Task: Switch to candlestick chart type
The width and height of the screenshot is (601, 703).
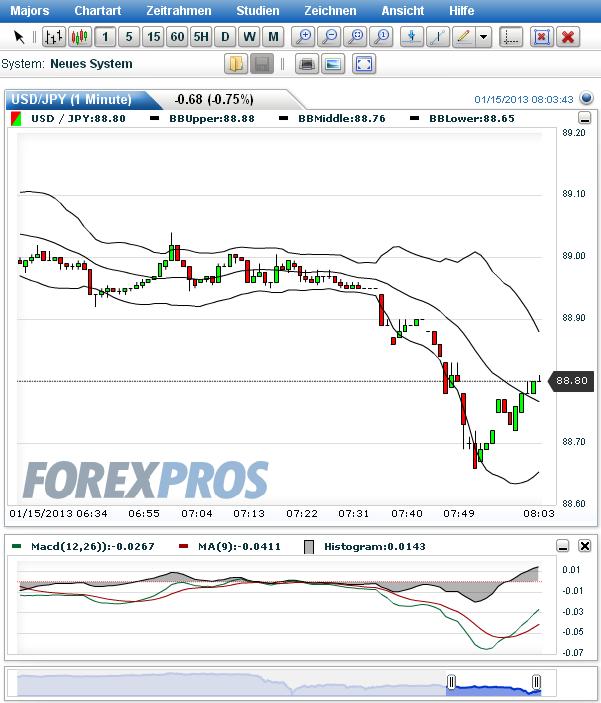Action: (x=80, y=37)
